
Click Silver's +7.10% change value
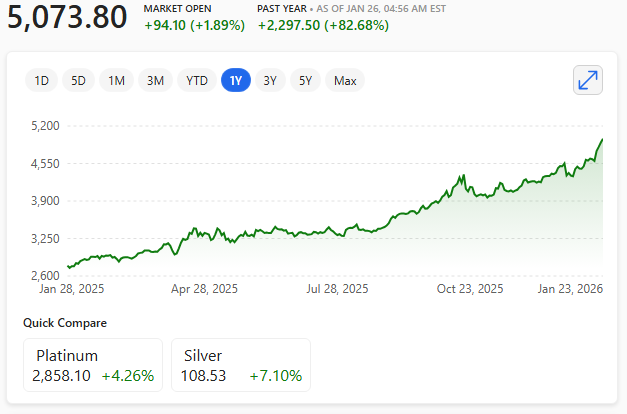(x=279, y=377)
